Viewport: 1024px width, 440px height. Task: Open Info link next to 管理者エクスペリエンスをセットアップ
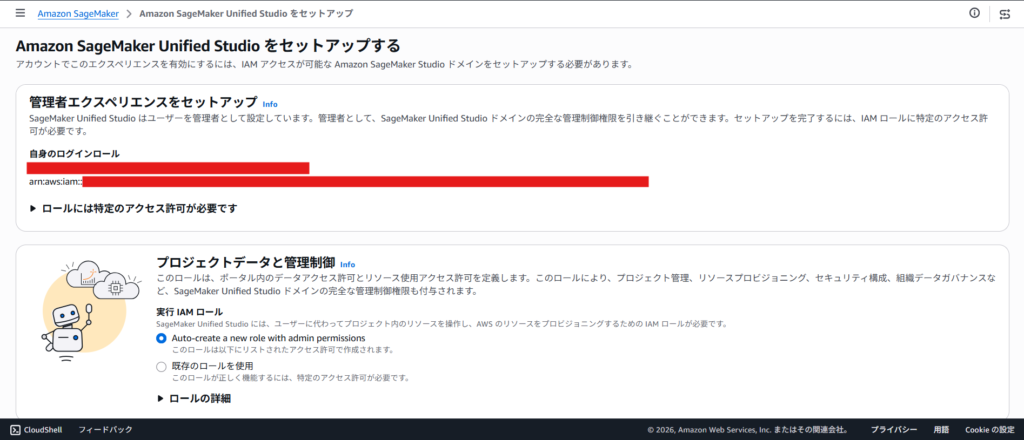tap(270, 104)
